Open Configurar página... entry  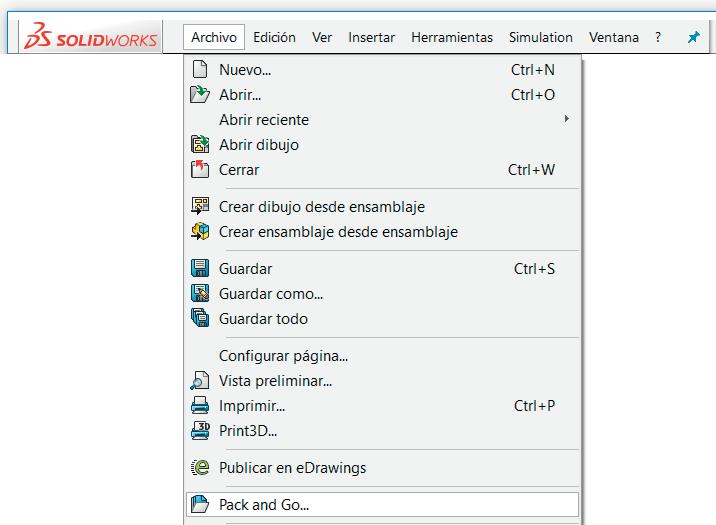[383, 356]
